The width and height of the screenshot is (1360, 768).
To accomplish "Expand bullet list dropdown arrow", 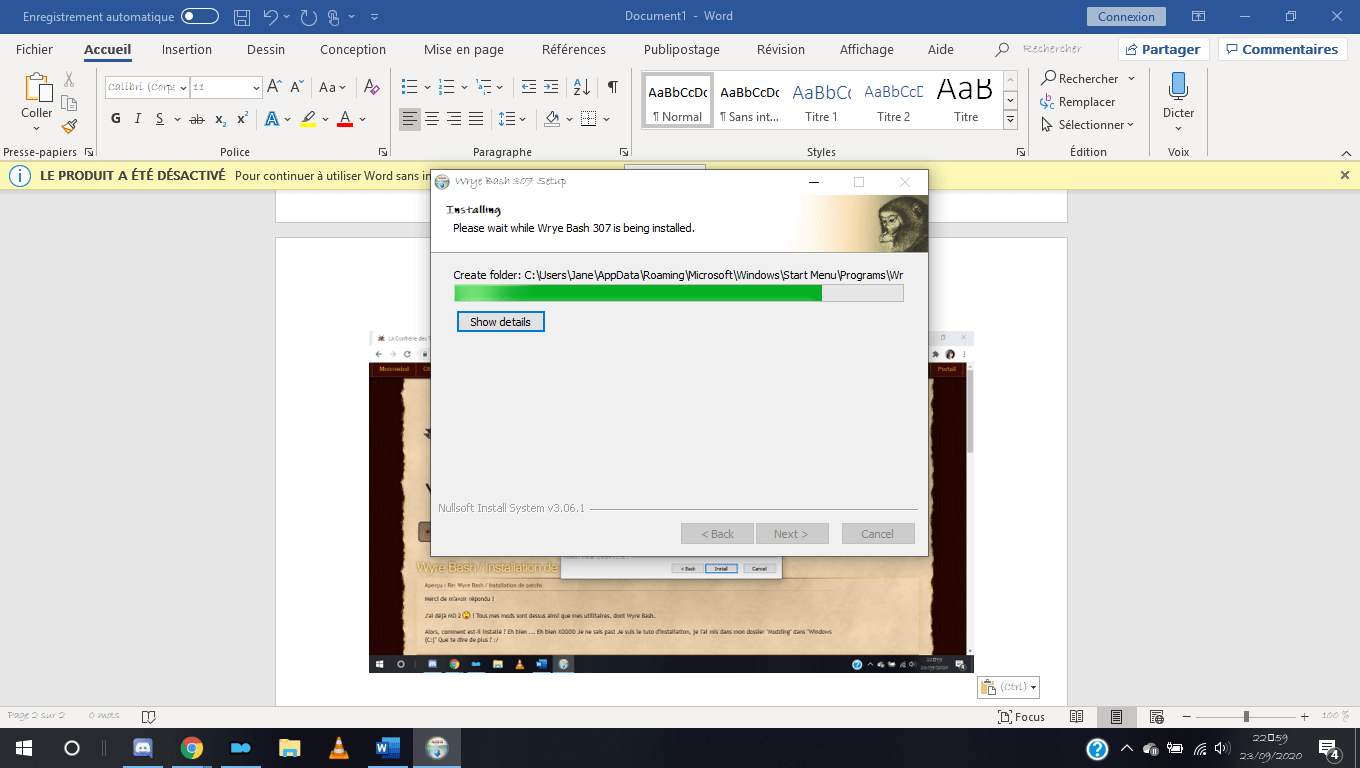I will [427, 87].
